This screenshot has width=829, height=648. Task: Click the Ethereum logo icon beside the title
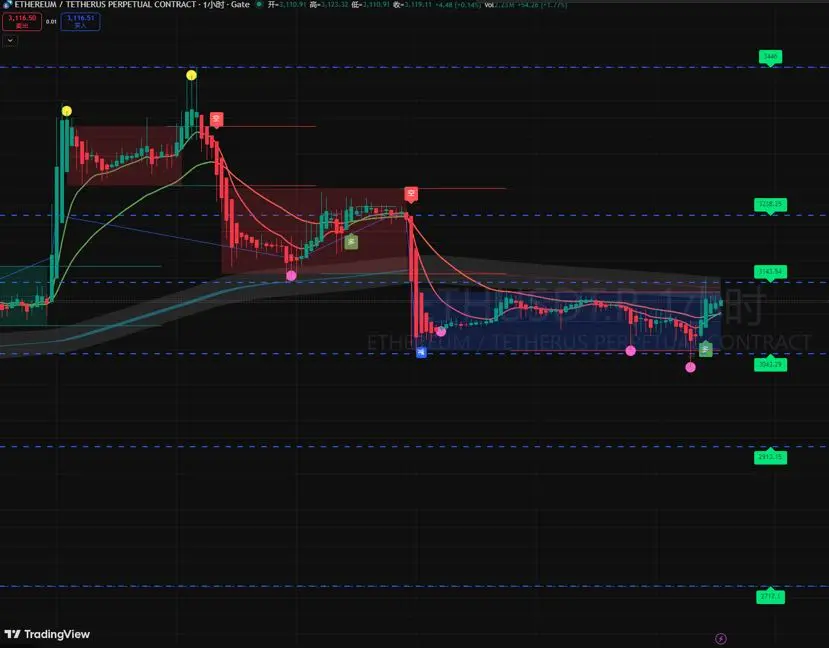7,4
